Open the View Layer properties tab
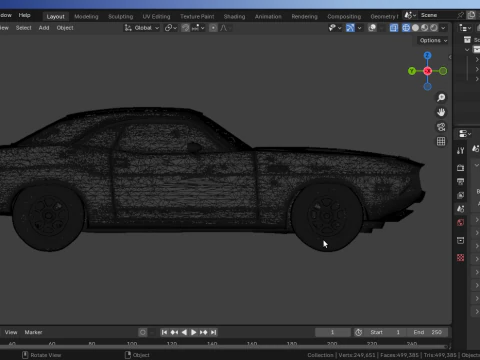Viewport: 480px width, 360px height. (461, 195)
